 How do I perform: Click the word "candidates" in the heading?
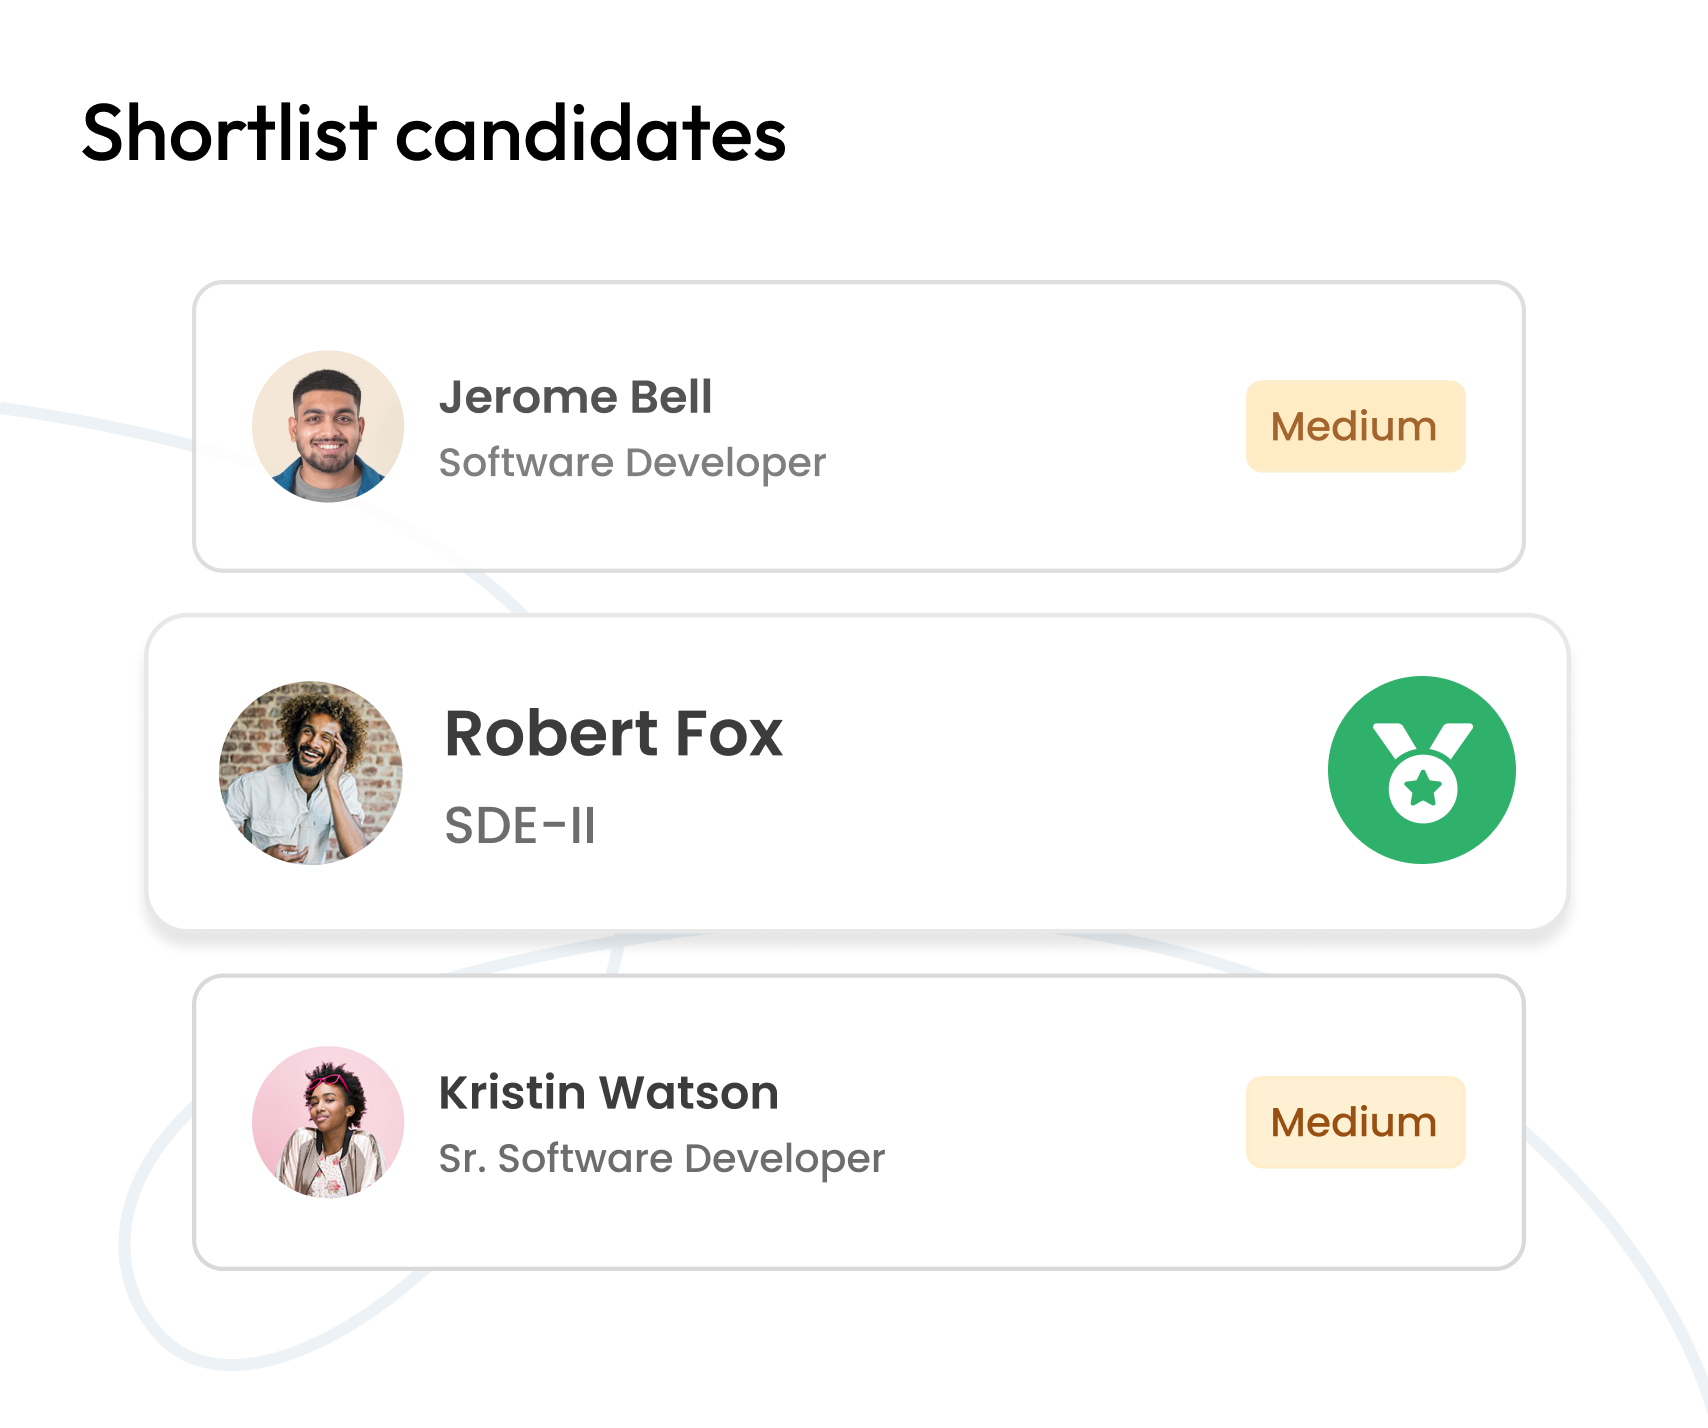(x=591, y=135)
